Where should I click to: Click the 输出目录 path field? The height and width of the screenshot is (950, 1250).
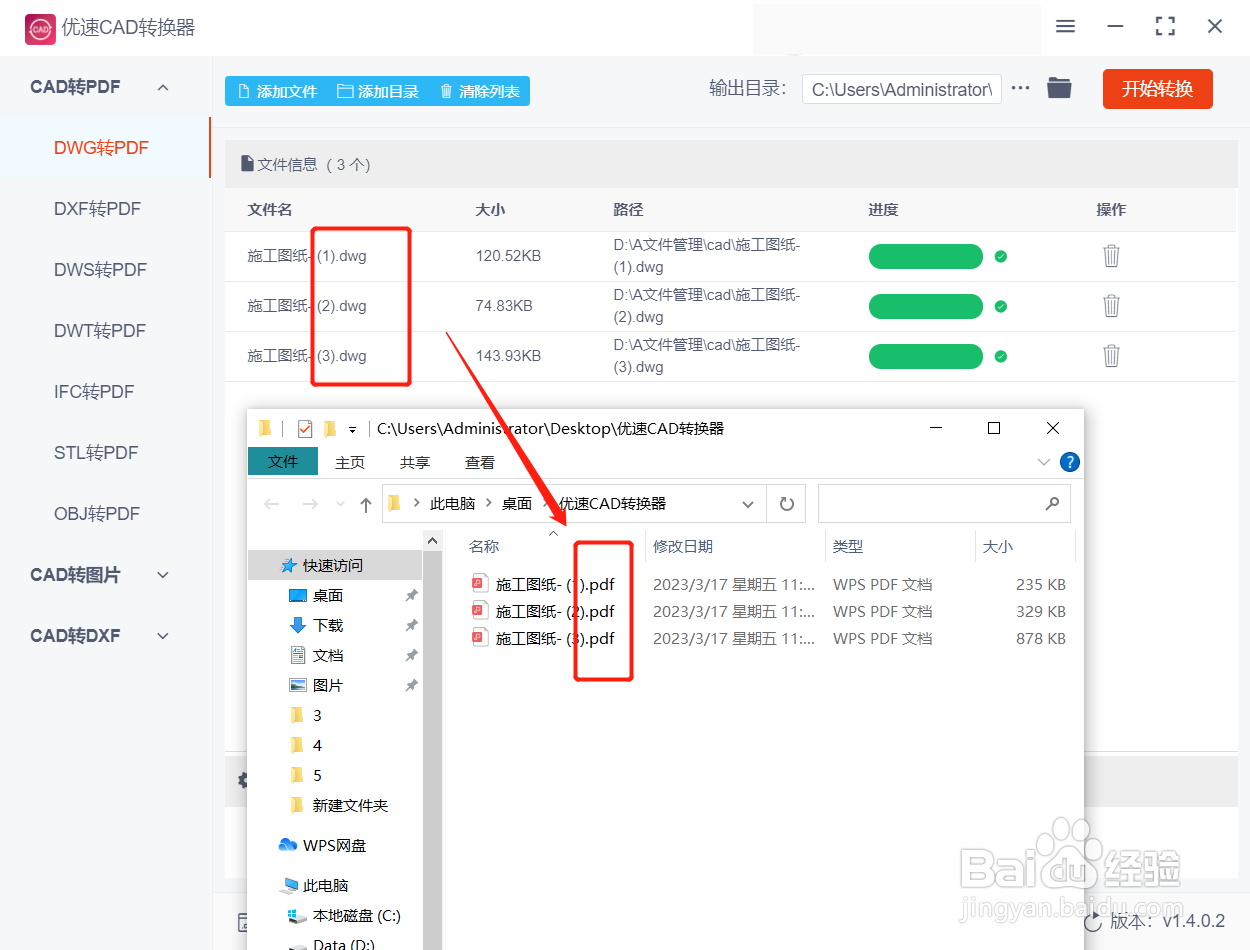902,89
